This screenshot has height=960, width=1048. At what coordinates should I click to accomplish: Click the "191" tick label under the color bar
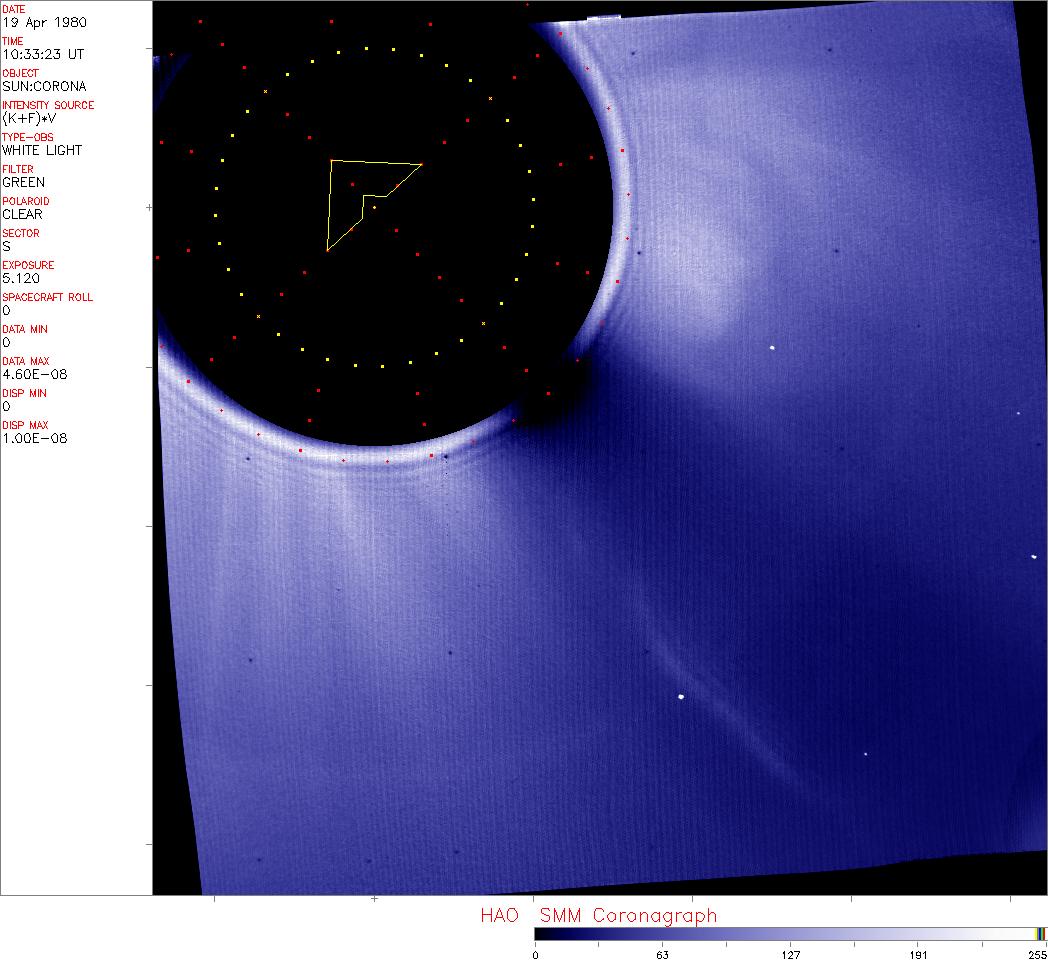[918, 955]
